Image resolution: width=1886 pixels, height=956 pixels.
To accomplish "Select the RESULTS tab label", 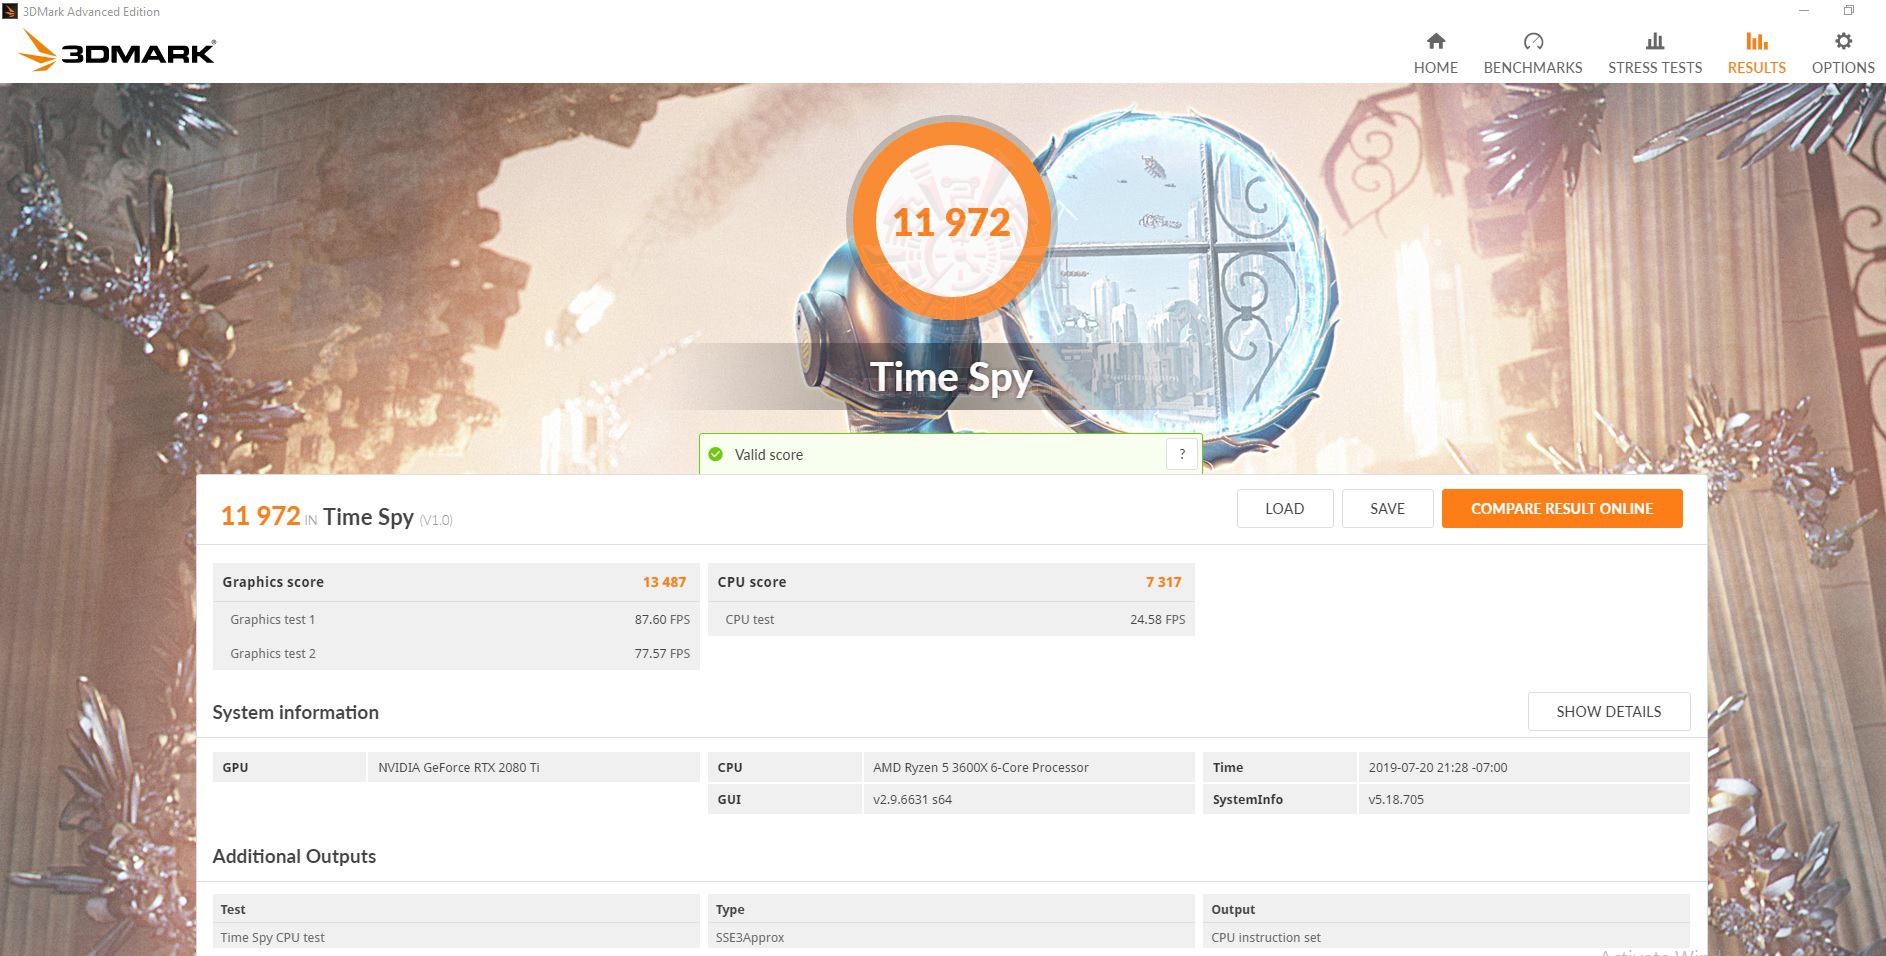I will click(x=1757, y=67).
